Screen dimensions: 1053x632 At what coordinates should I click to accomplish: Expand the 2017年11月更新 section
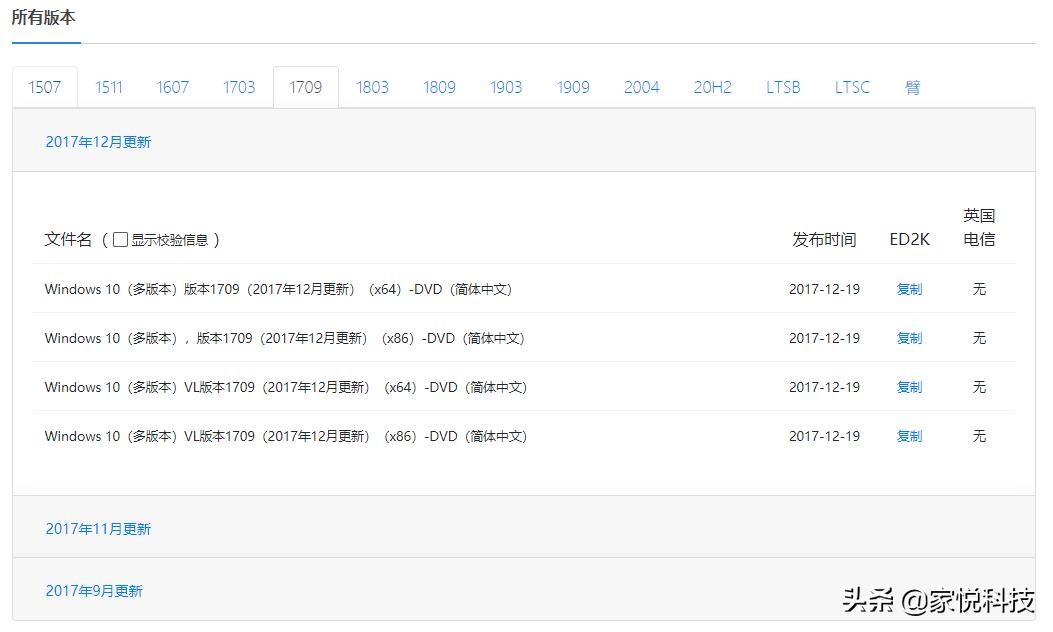click(98, 529)
